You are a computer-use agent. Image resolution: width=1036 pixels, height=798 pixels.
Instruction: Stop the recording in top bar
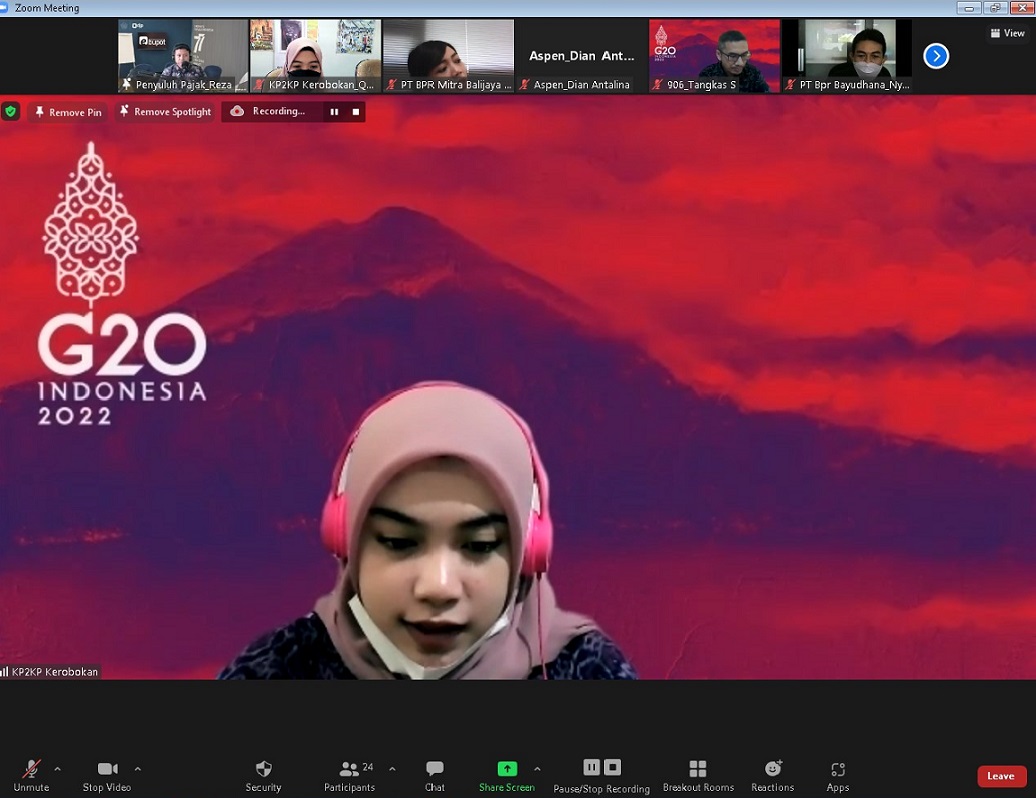(355, 112)
